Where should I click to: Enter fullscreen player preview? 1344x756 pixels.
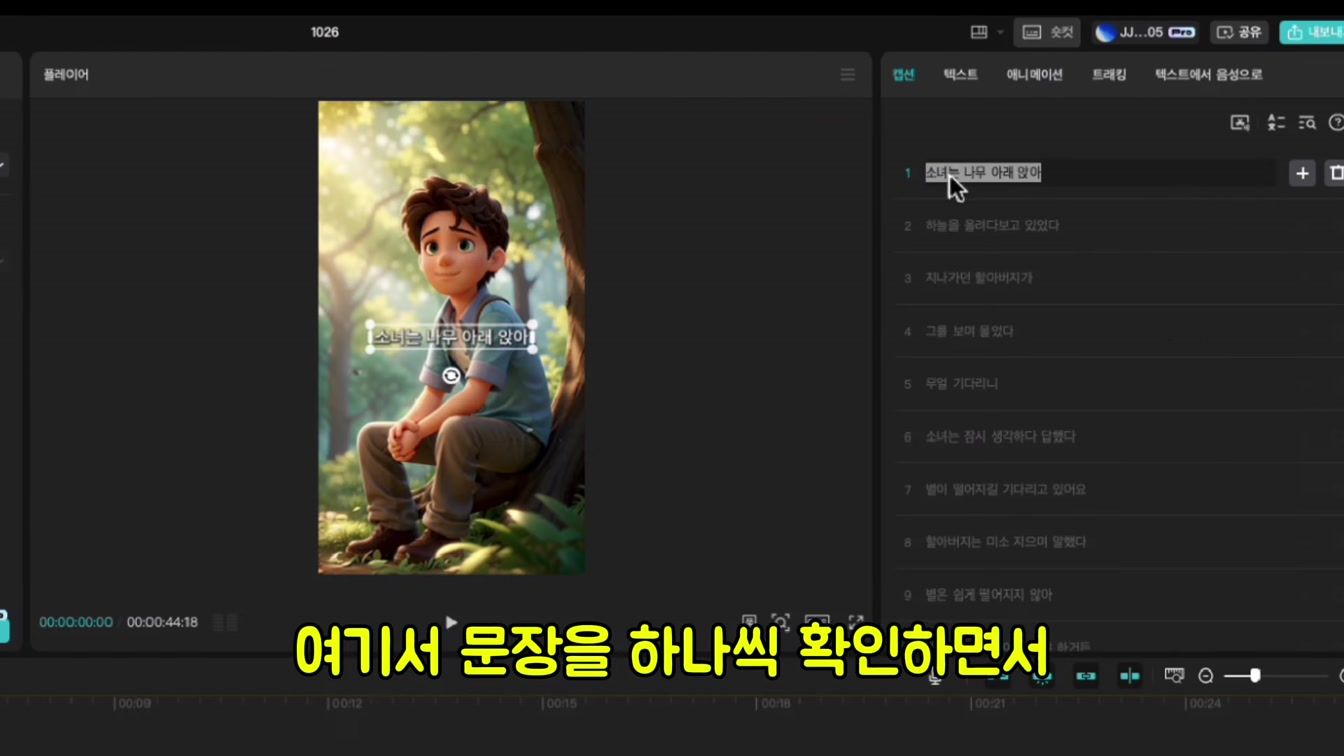(856, 621)
